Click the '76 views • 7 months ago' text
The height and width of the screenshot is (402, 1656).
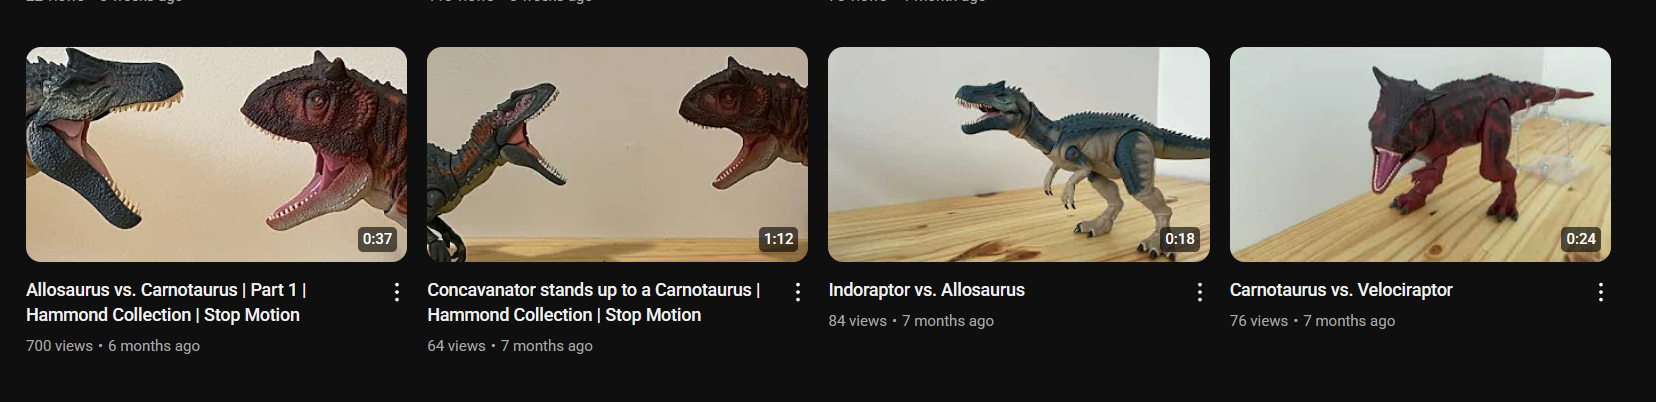(x=1312, y=321)
